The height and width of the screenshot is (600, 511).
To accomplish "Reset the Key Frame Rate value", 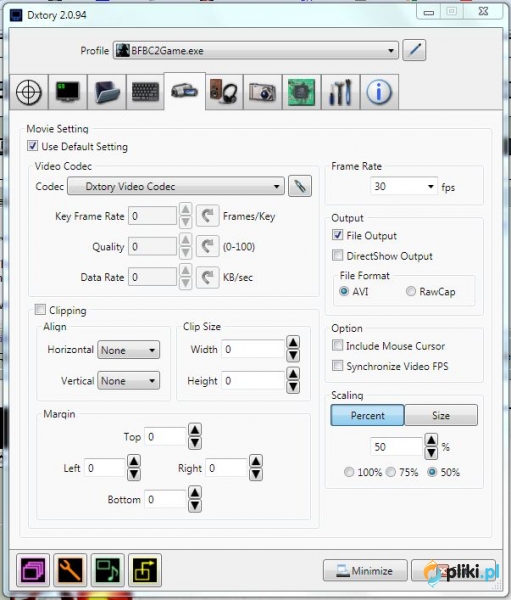I will coord(207,216).
